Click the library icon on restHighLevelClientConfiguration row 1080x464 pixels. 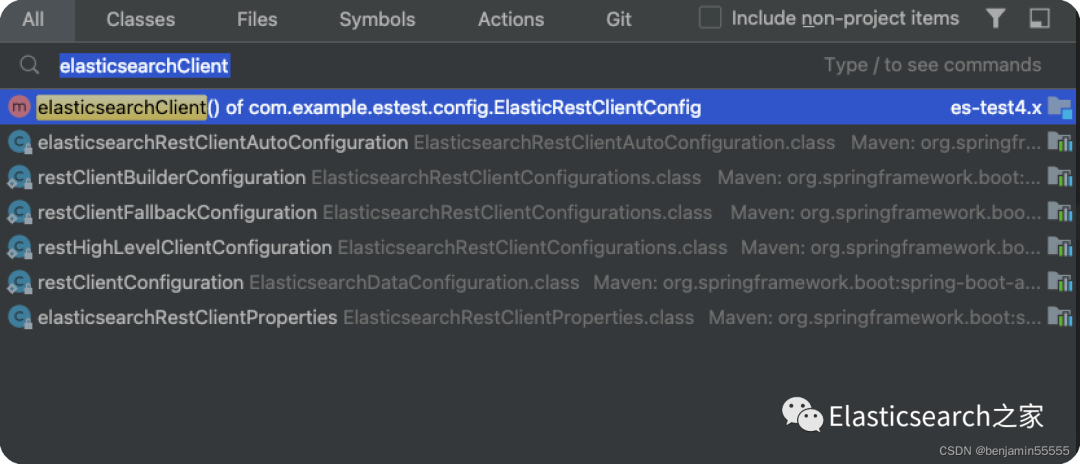1059,248
